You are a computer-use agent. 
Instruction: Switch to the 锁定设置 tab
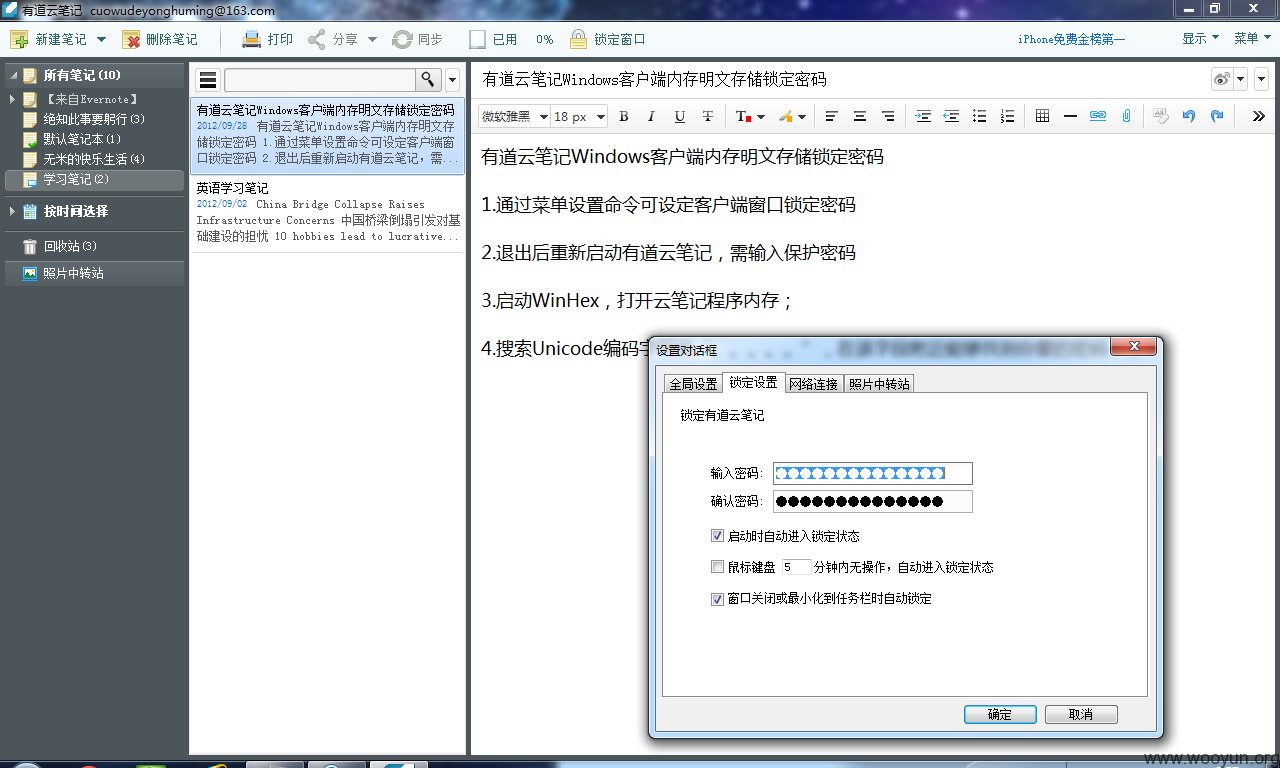point(753,383)
